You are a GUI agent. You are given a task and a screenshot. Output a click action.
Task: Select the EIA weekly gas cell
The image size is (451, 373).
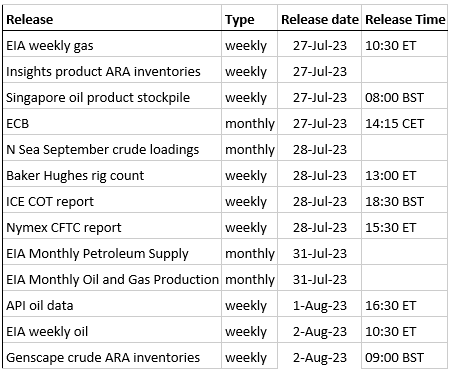pyautogui.click(x=112, y=45)
